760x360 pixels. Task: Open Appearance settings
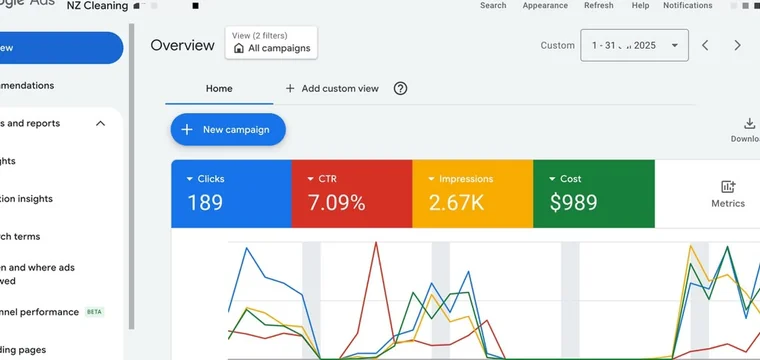[545, 6]
